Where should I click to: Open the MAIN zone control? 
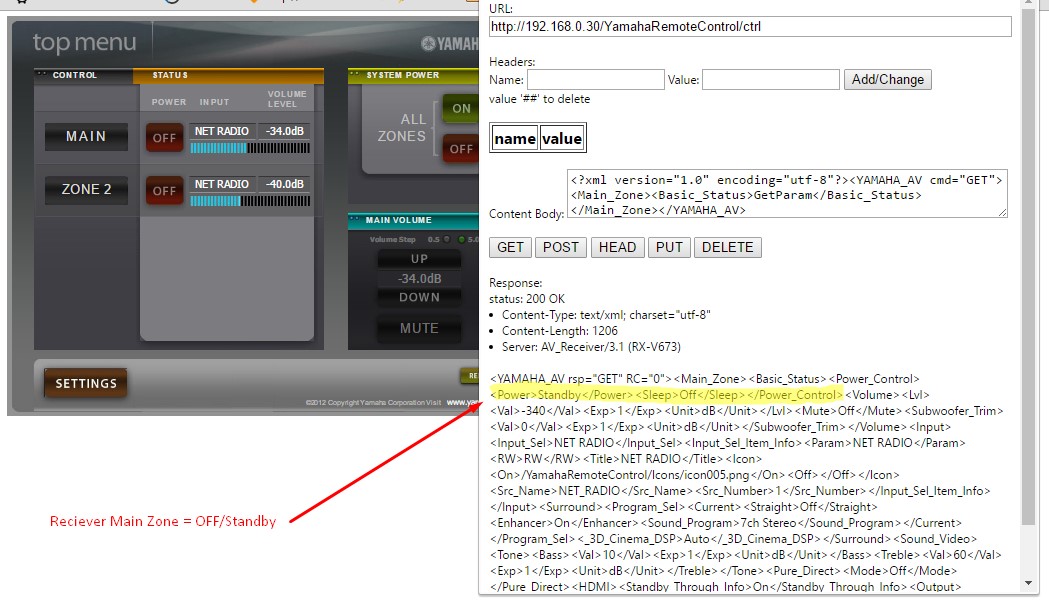click(x=86, y=136)
